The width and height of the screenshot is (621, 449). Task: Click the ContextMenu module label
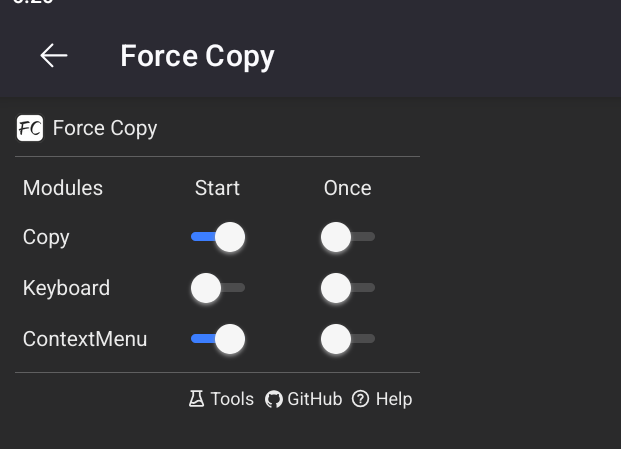[x=85, y=339]
